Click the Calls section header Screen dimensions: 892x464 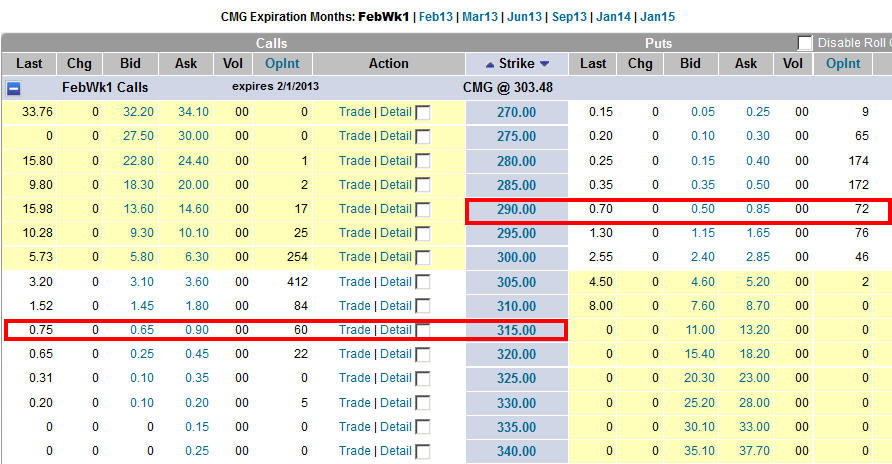271,43
